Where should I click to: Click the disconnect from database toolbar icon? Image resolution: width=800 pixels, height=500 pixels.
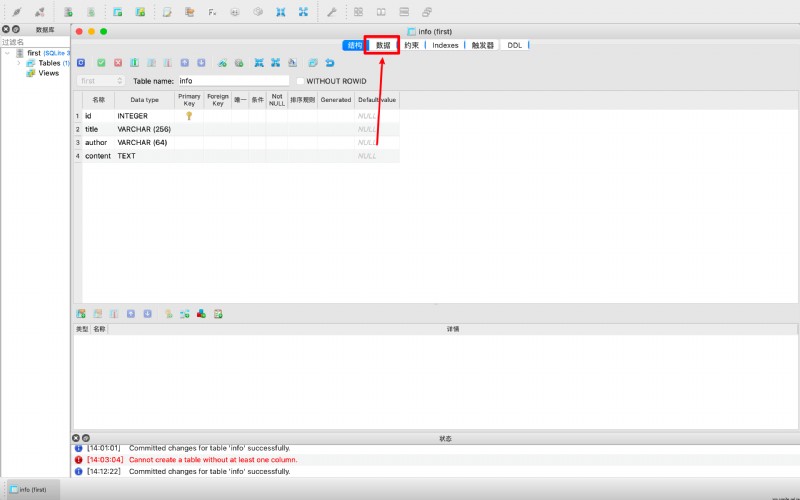[40, 12]
